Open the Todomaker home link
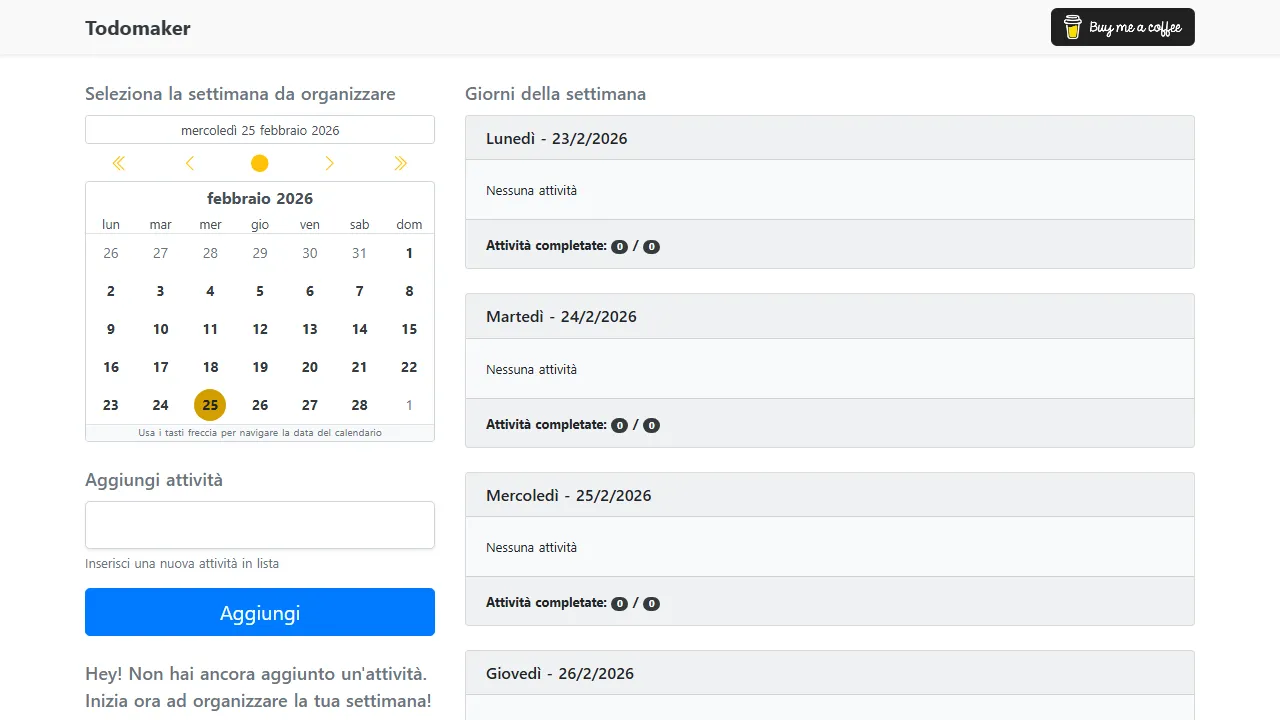The width and height of the screenshot is (1280, 720). [138, 28]
